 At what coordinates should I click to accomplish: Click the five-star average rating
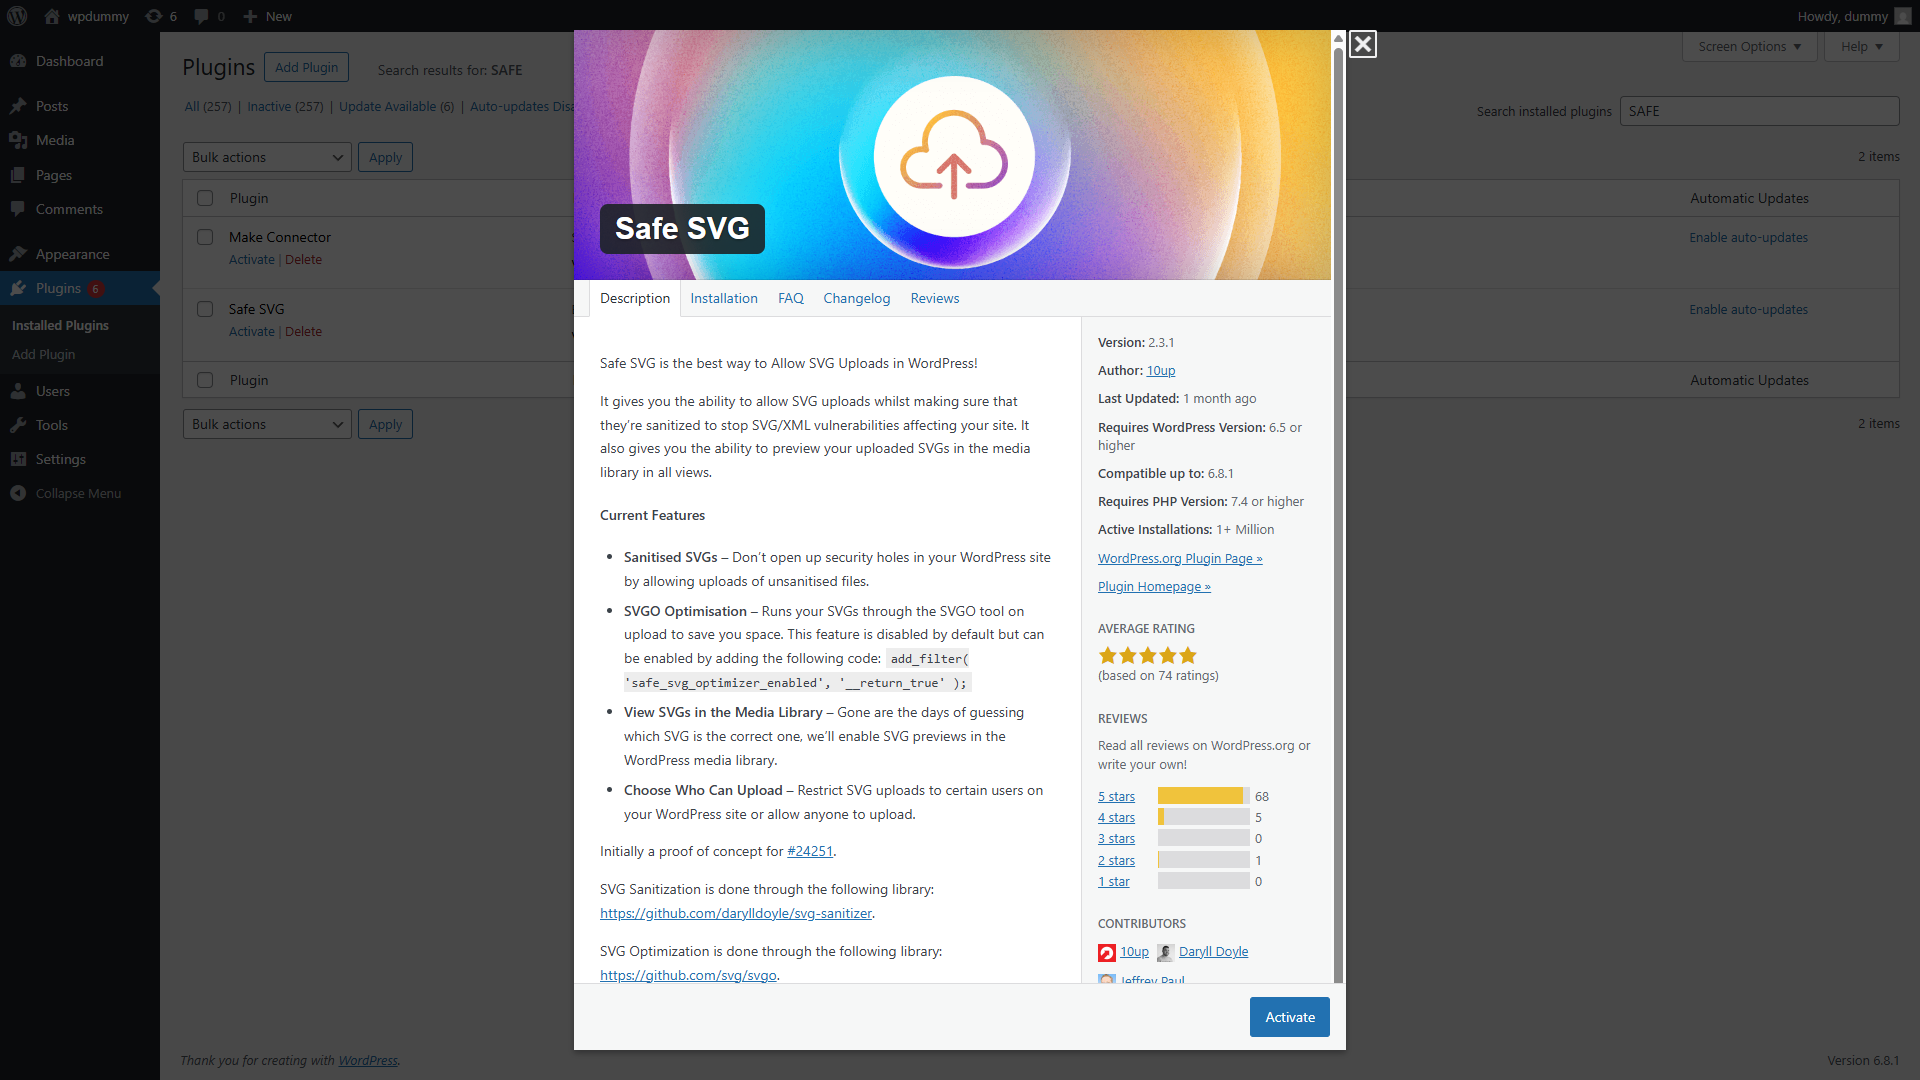click(x=1147, y=656)
